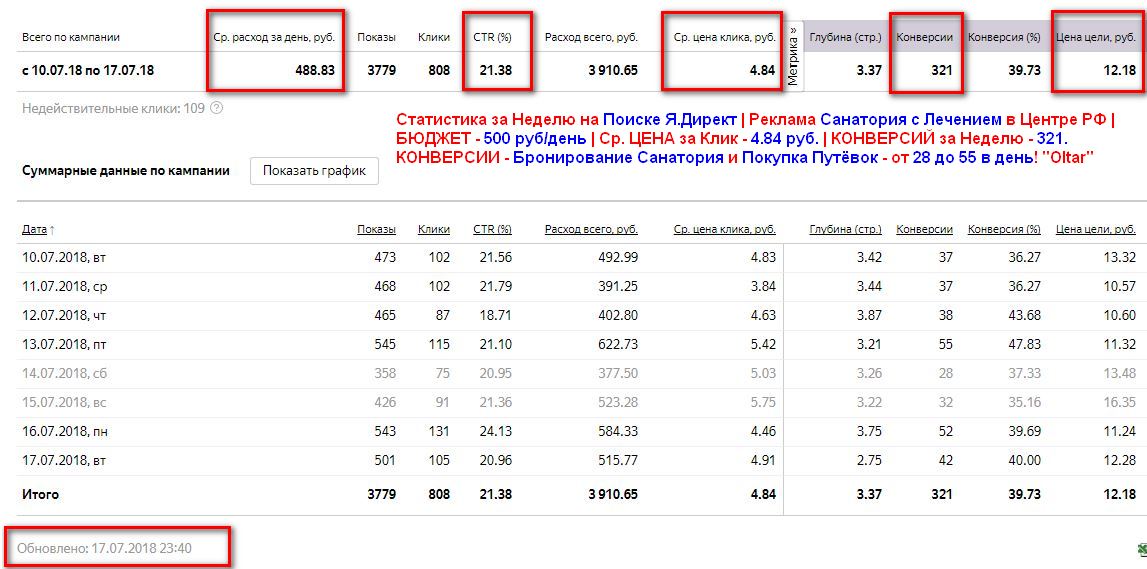This screenshot has height=569, width=1147.
Task: Click the 16.35 goal price value
Action: coord(1120,403)
